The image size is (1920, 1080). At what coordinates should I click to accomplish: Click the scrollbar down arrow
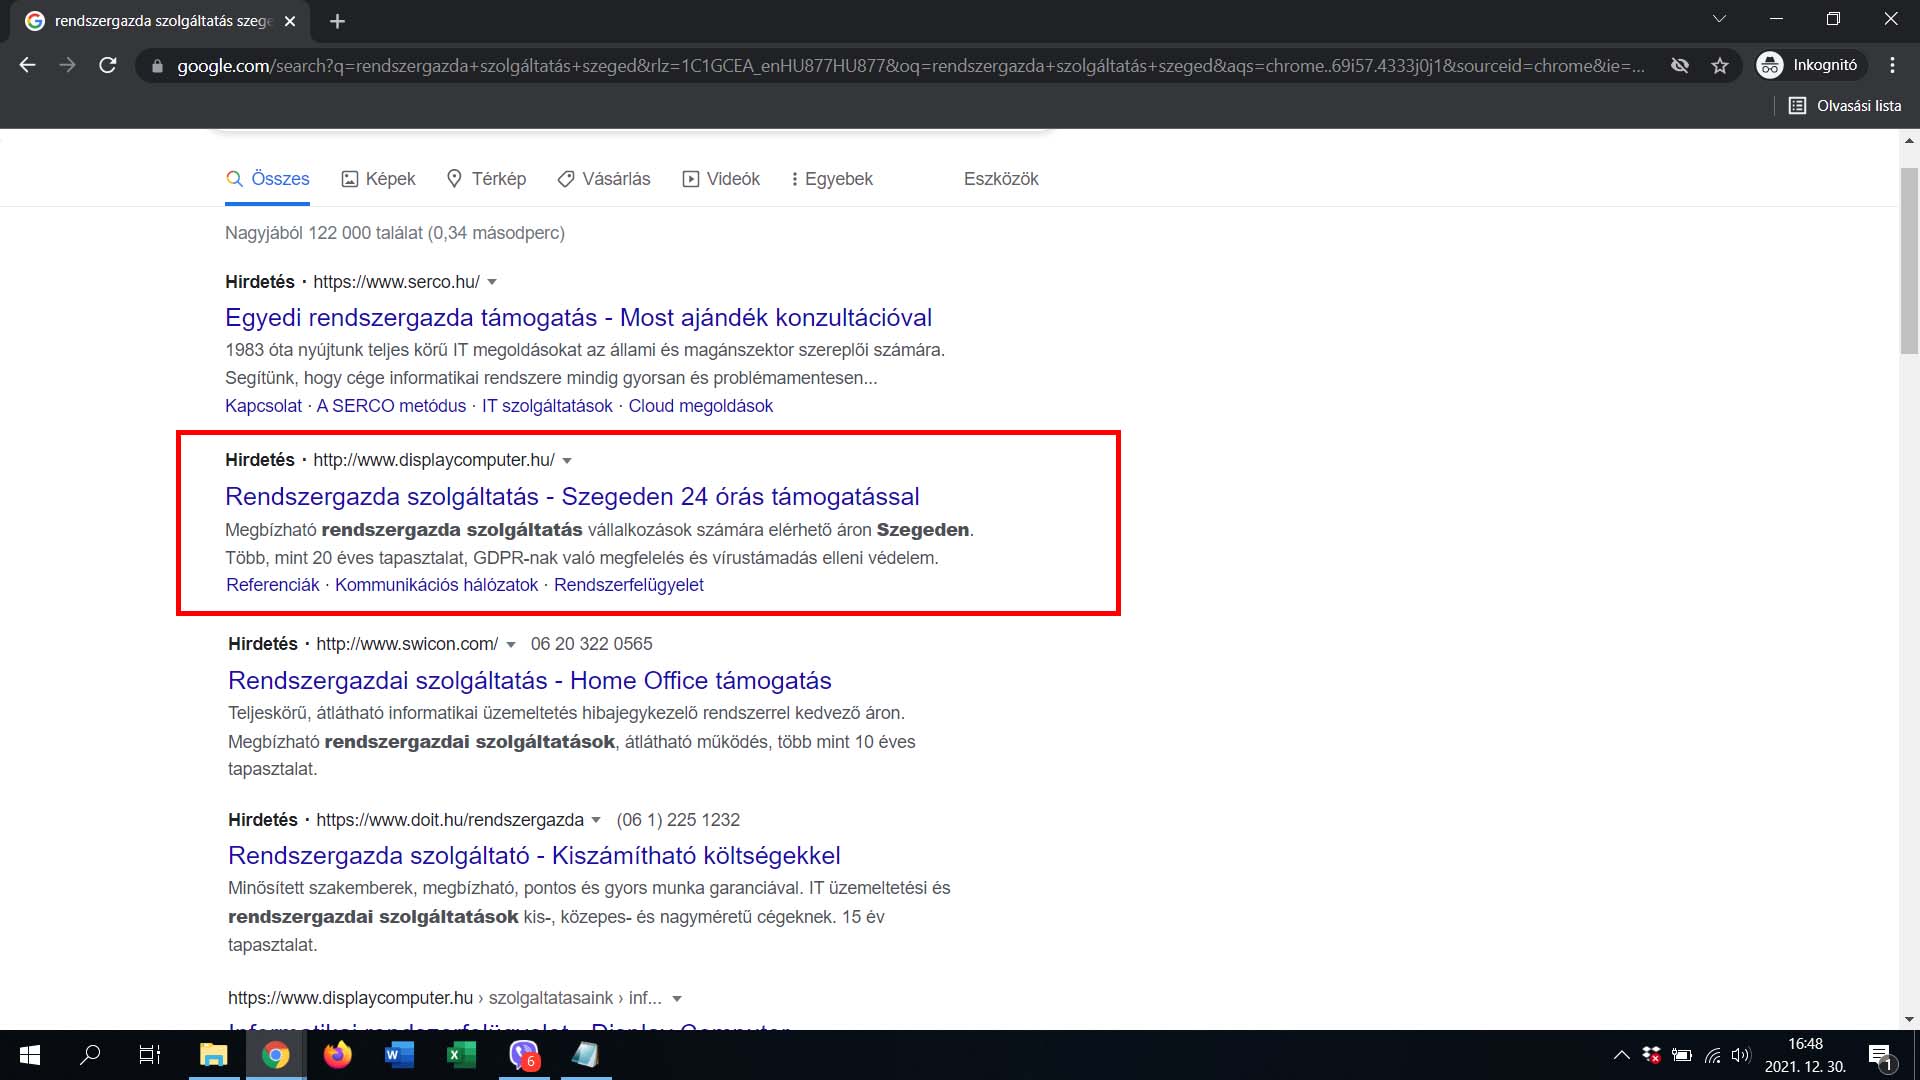coord(1910,1019)
